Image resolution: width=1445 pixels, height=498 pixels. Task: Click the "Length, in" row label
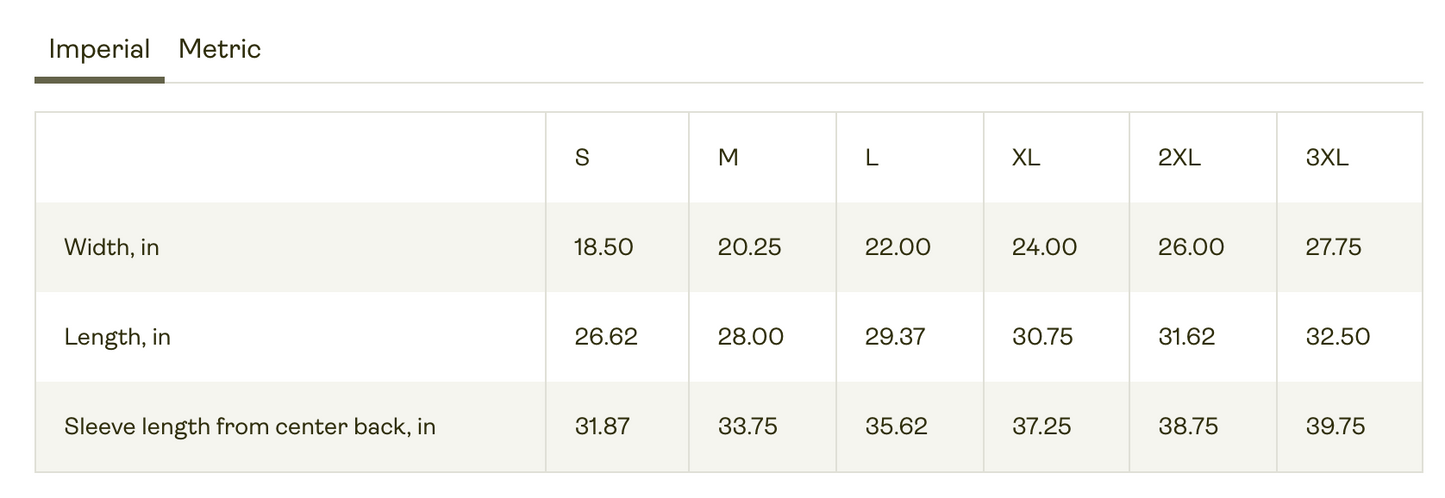[117, 337]
